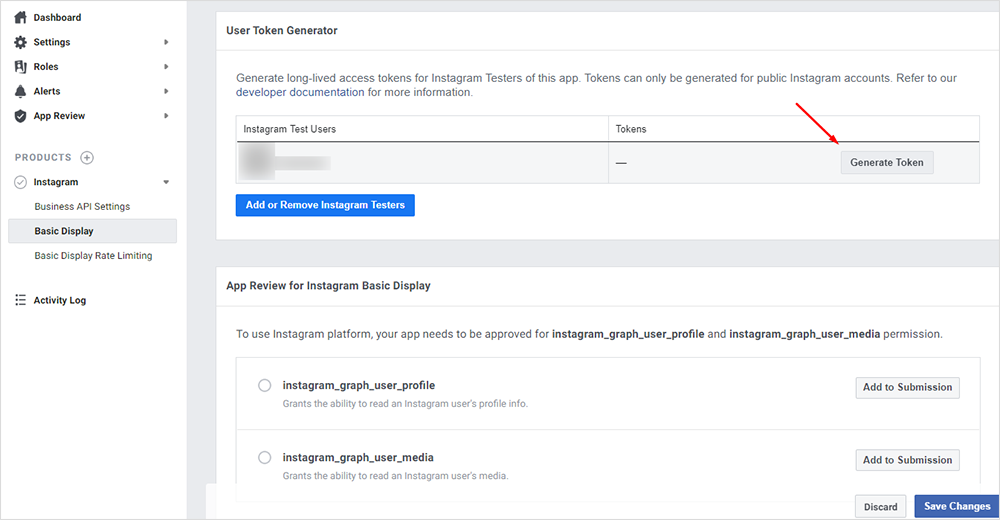Click App Review for Instagram Basic Display heading
Screen dimensions: 1000x520
tap(328, 286)
